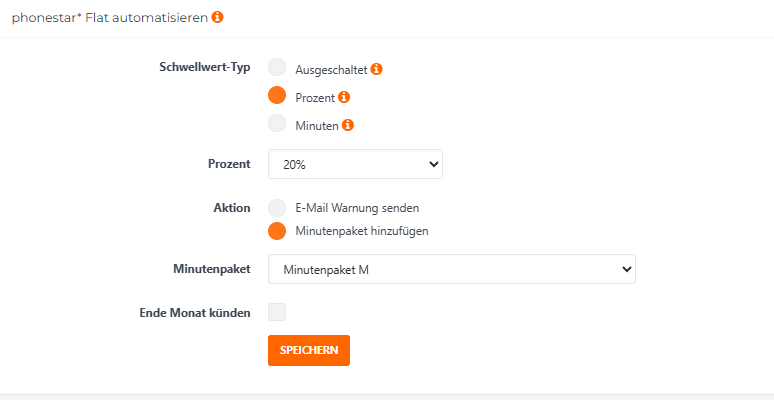Click the E-Mail Warnung senden label text
The width and height of the screenshot is (774, 400).
pyautogui.click(x=357, y=208)
